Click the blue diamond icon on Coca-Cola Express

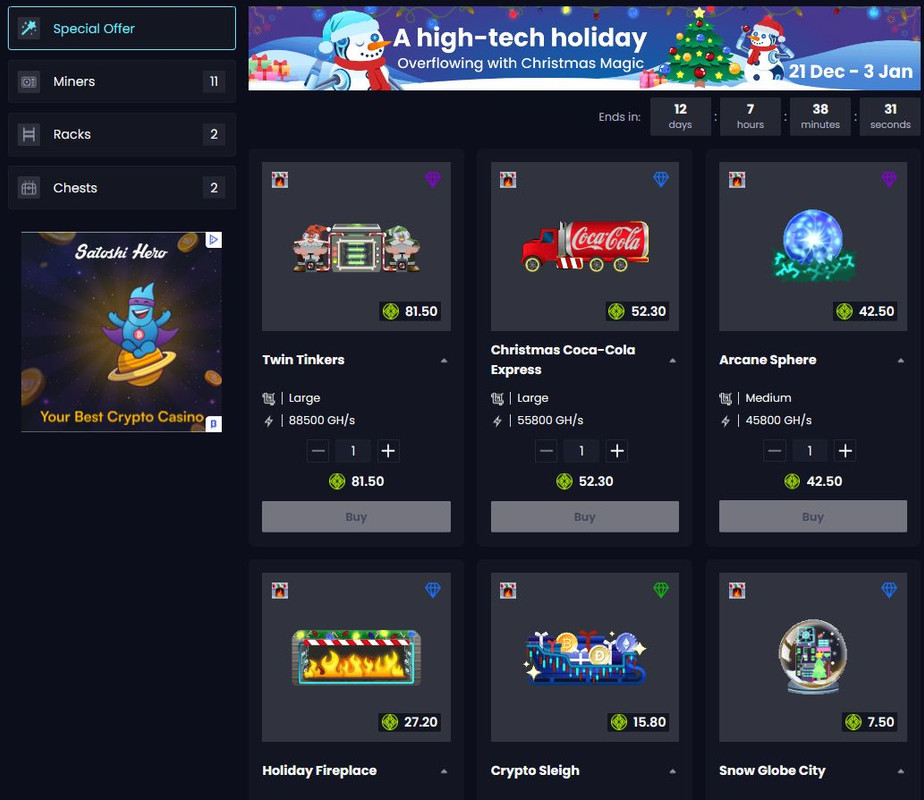[661, 179]
